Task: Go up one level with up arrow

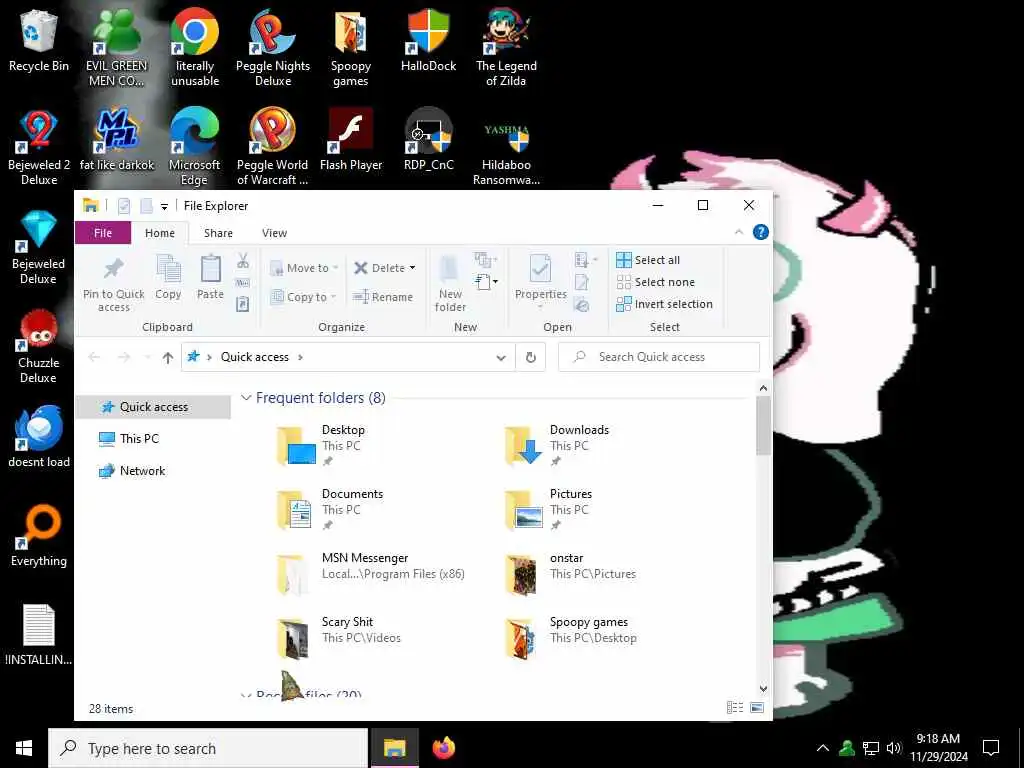Action: 168,357
